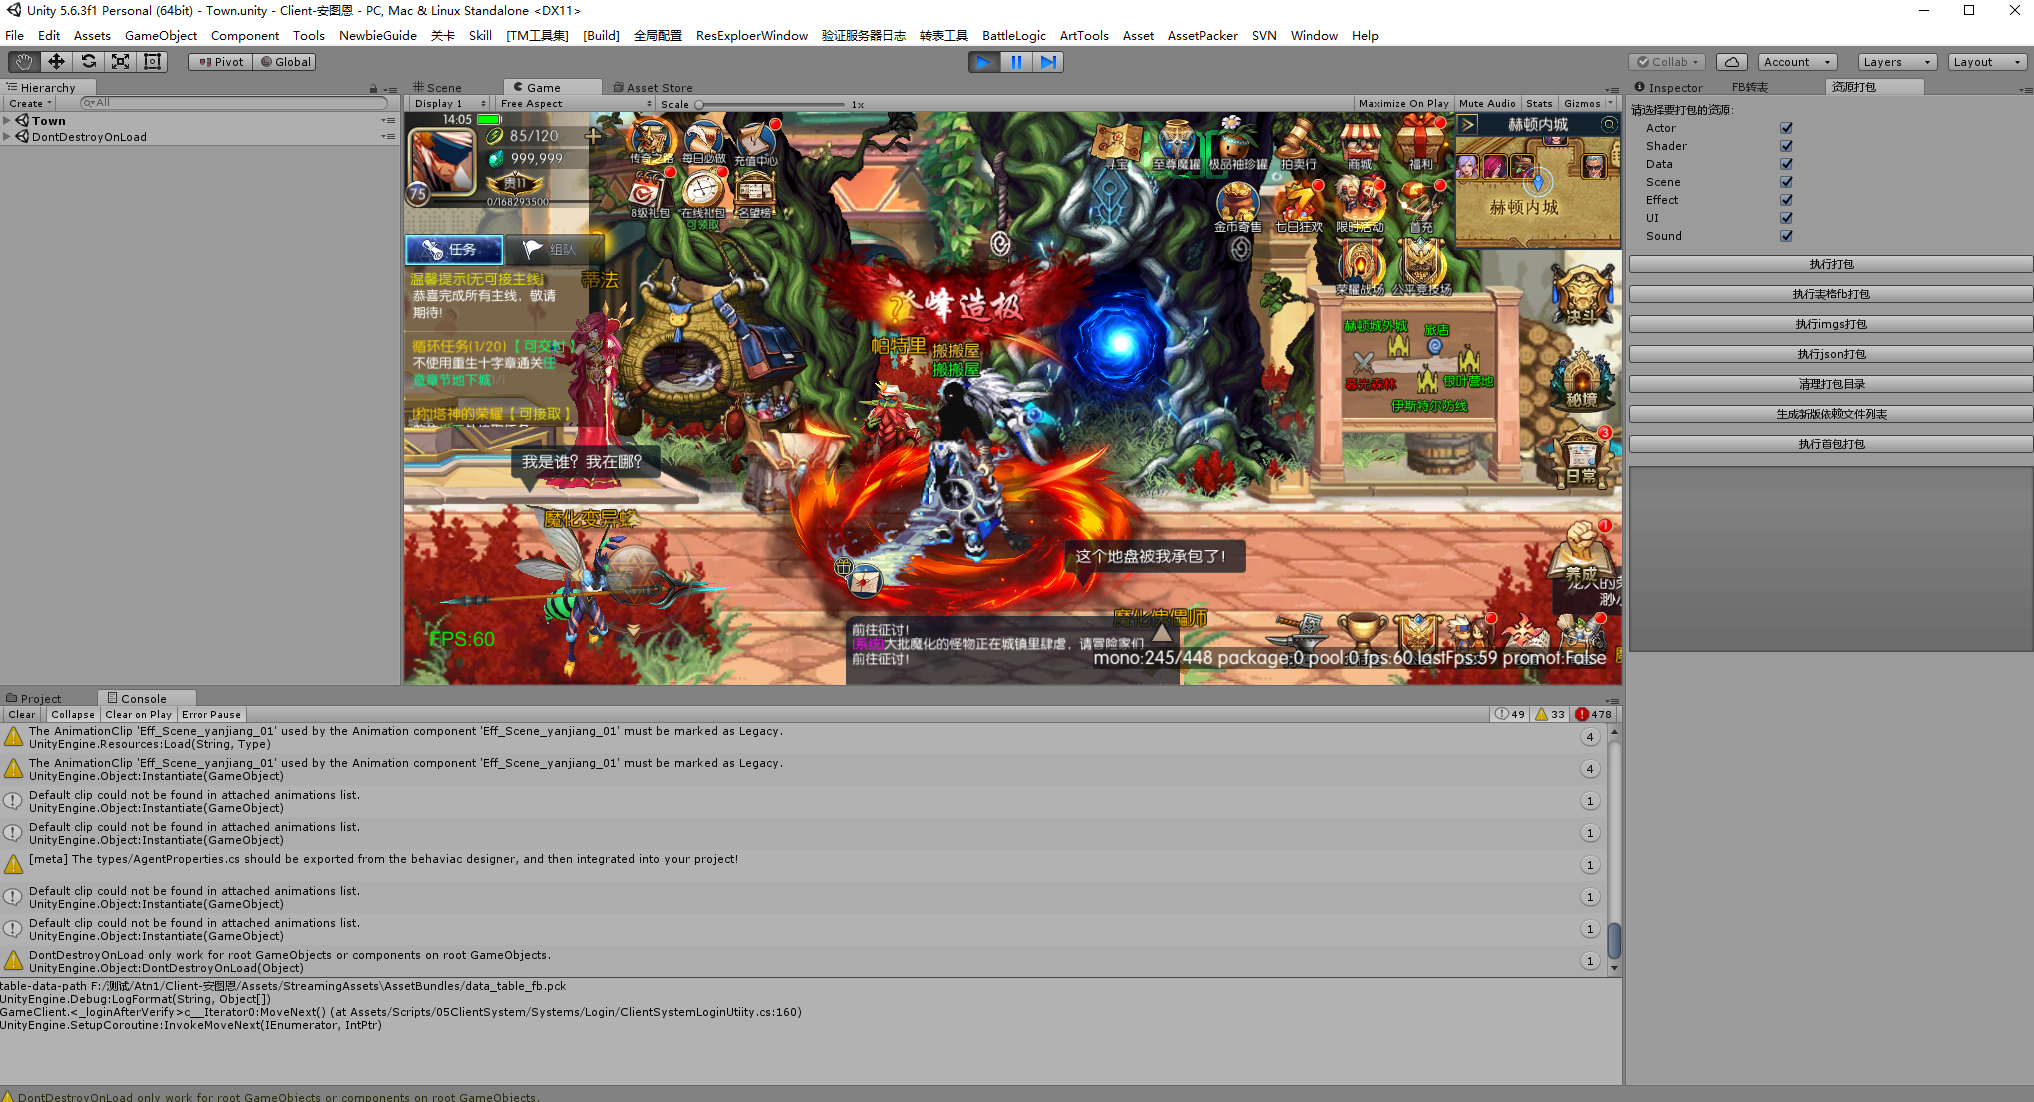This screenshot has height=1102, width=2034.
Task: Toggle the Effect checkbox
Action: coord(1786,200)
